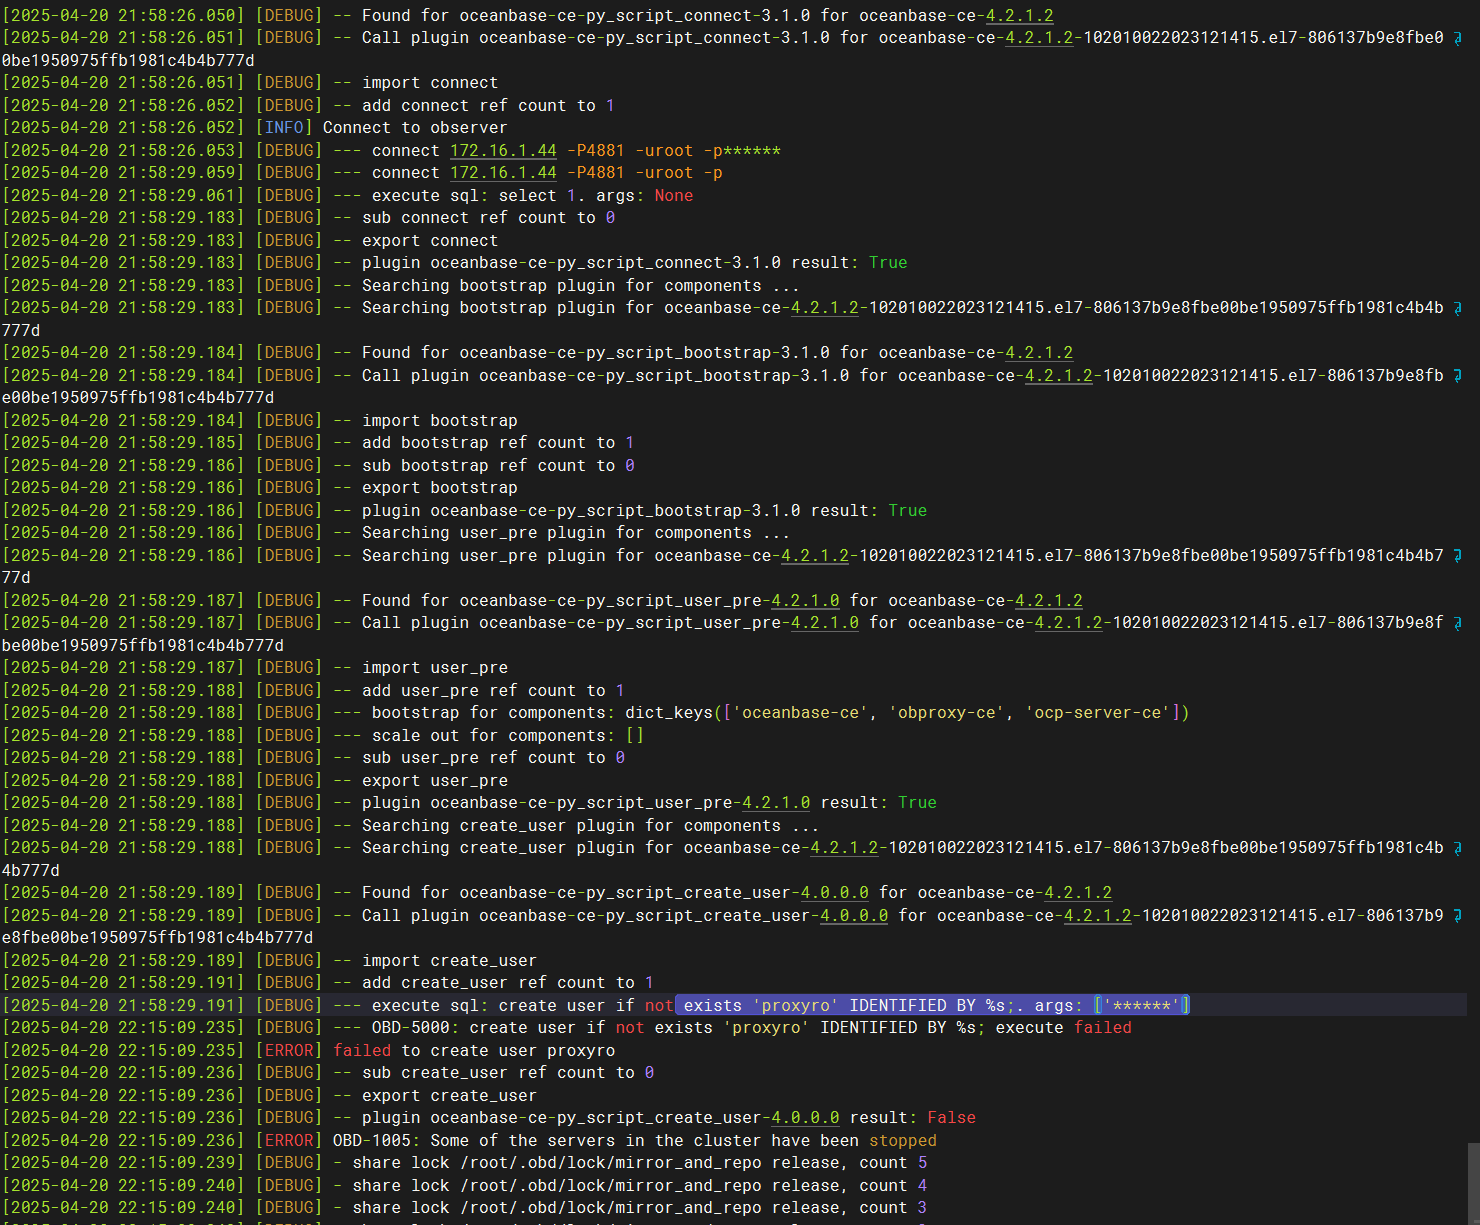Screen dimensions: 1480x1225
Task: Click red 'None' in 'execute sql: select 1' line
Action: click(674, 196)
